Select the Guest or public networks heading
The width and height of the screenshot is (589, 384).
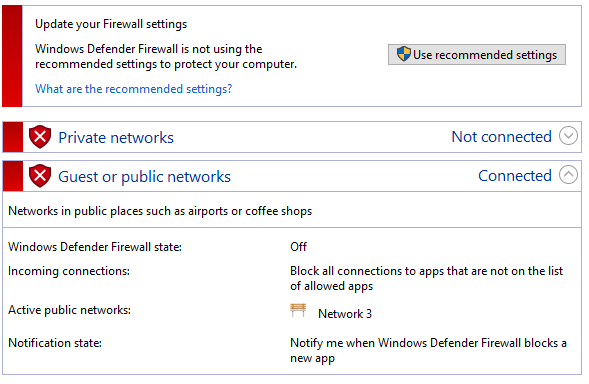[144, 177]
